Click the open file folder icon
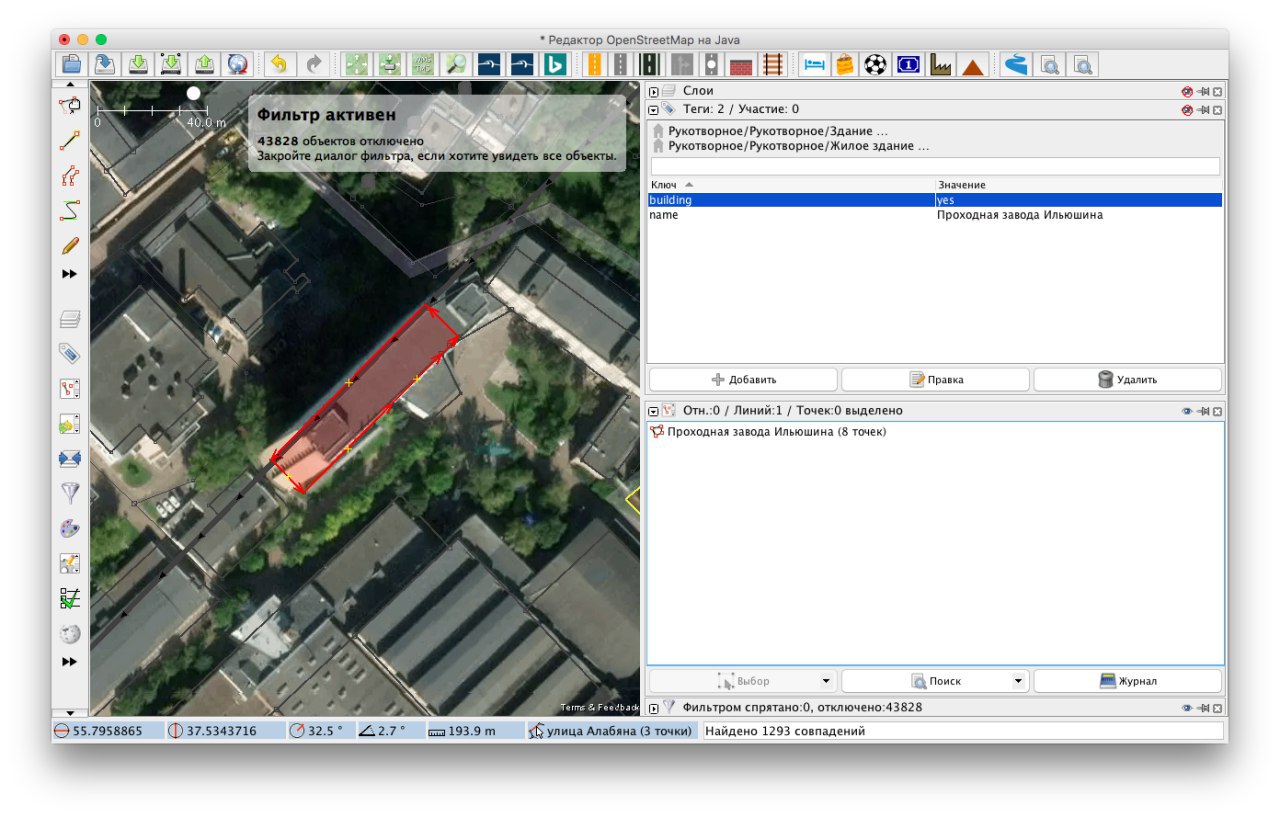The height and width of the screenshot is (817, 1280). (x=71, y=65)
